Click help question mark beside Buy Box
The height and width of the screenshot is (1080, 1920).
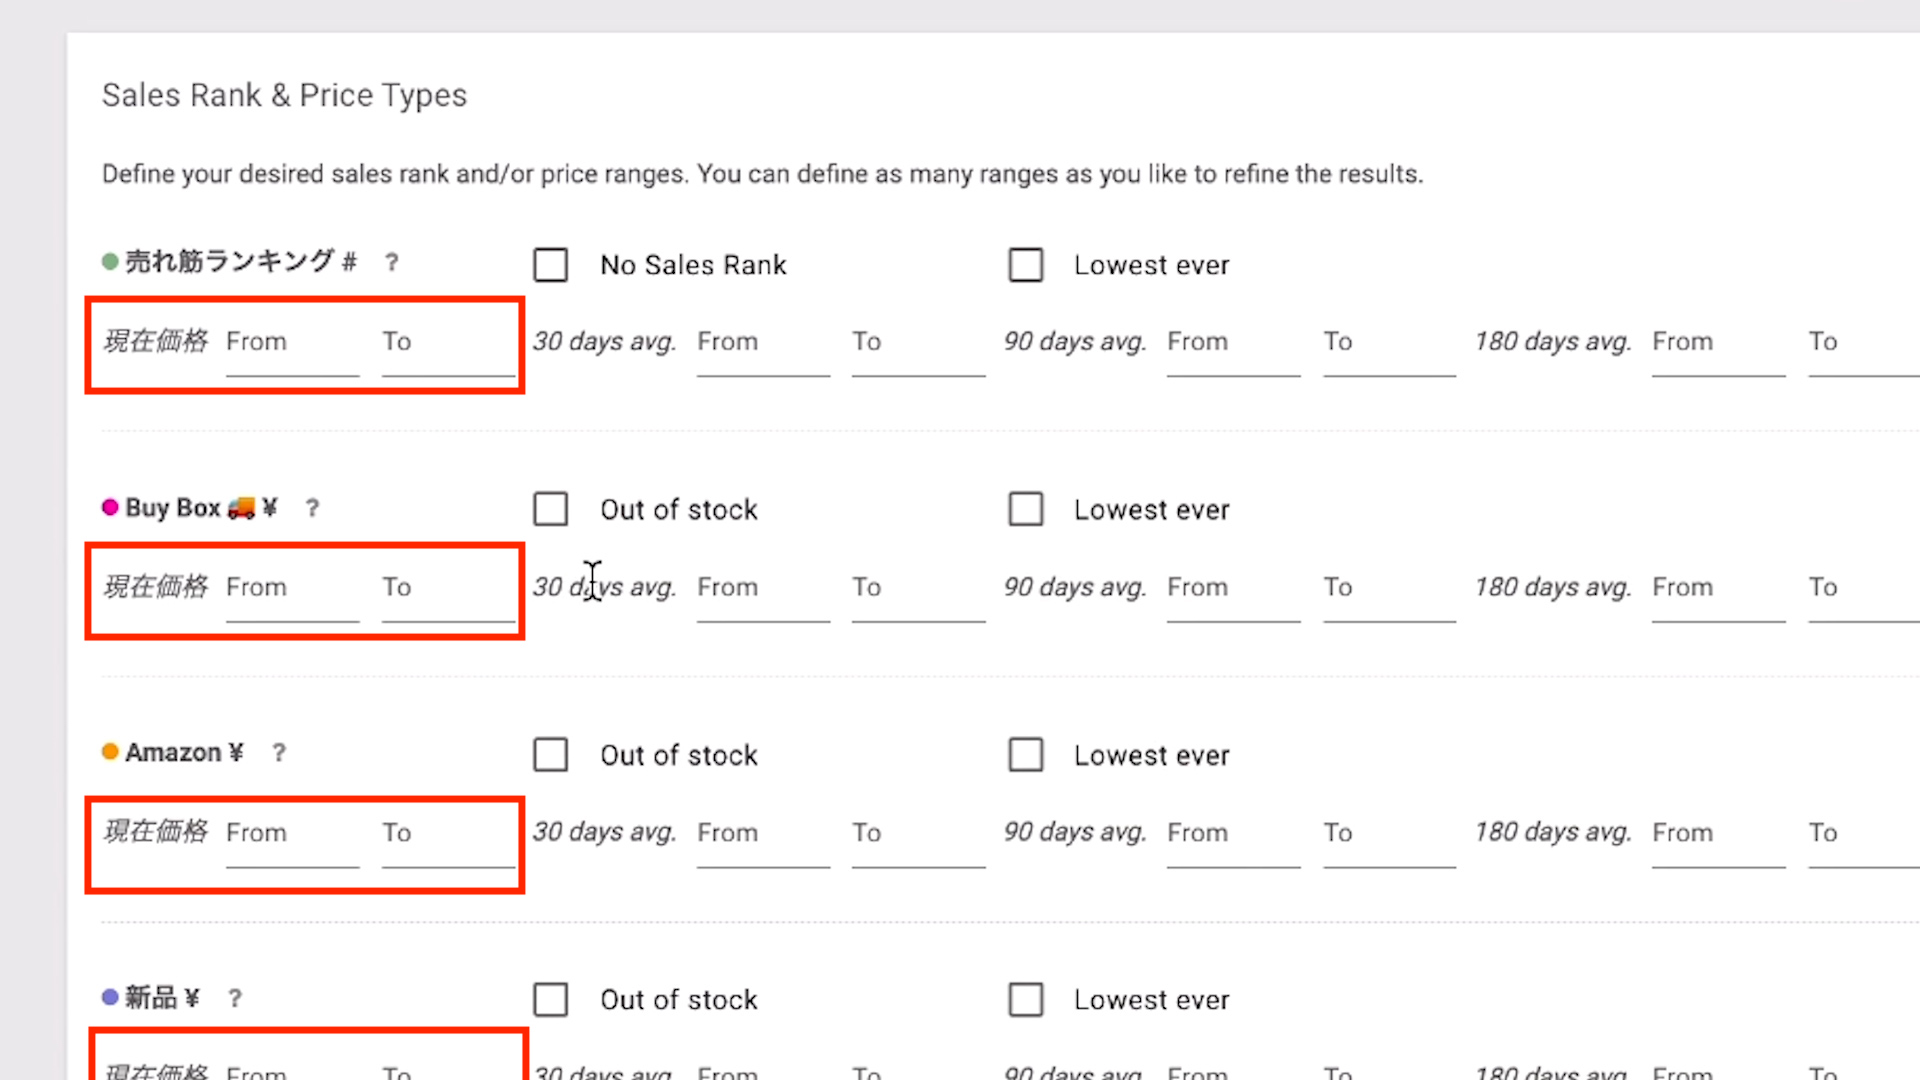click(x=312, y=508)
